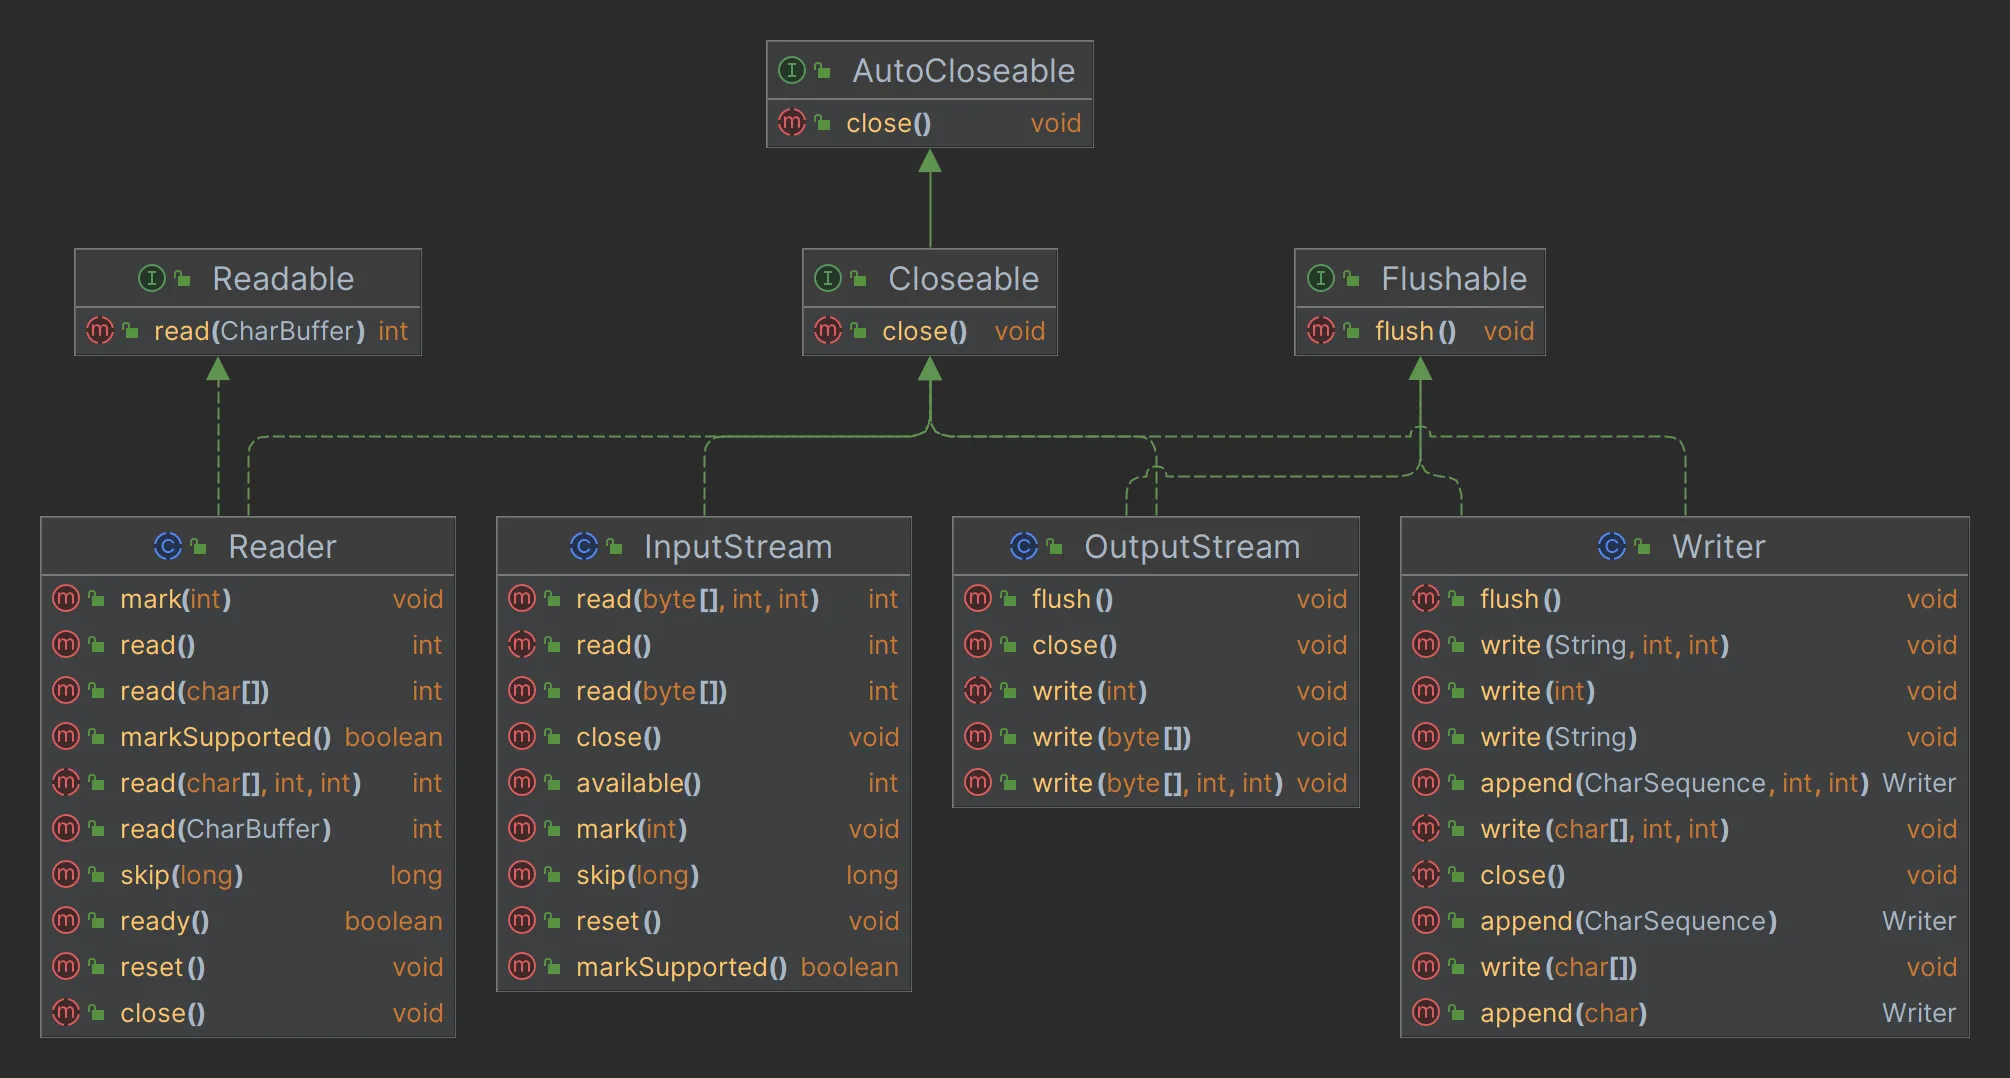Click the Writer class title
The width and height of the screenshot is (2010, 1078).
point(1718,546)
